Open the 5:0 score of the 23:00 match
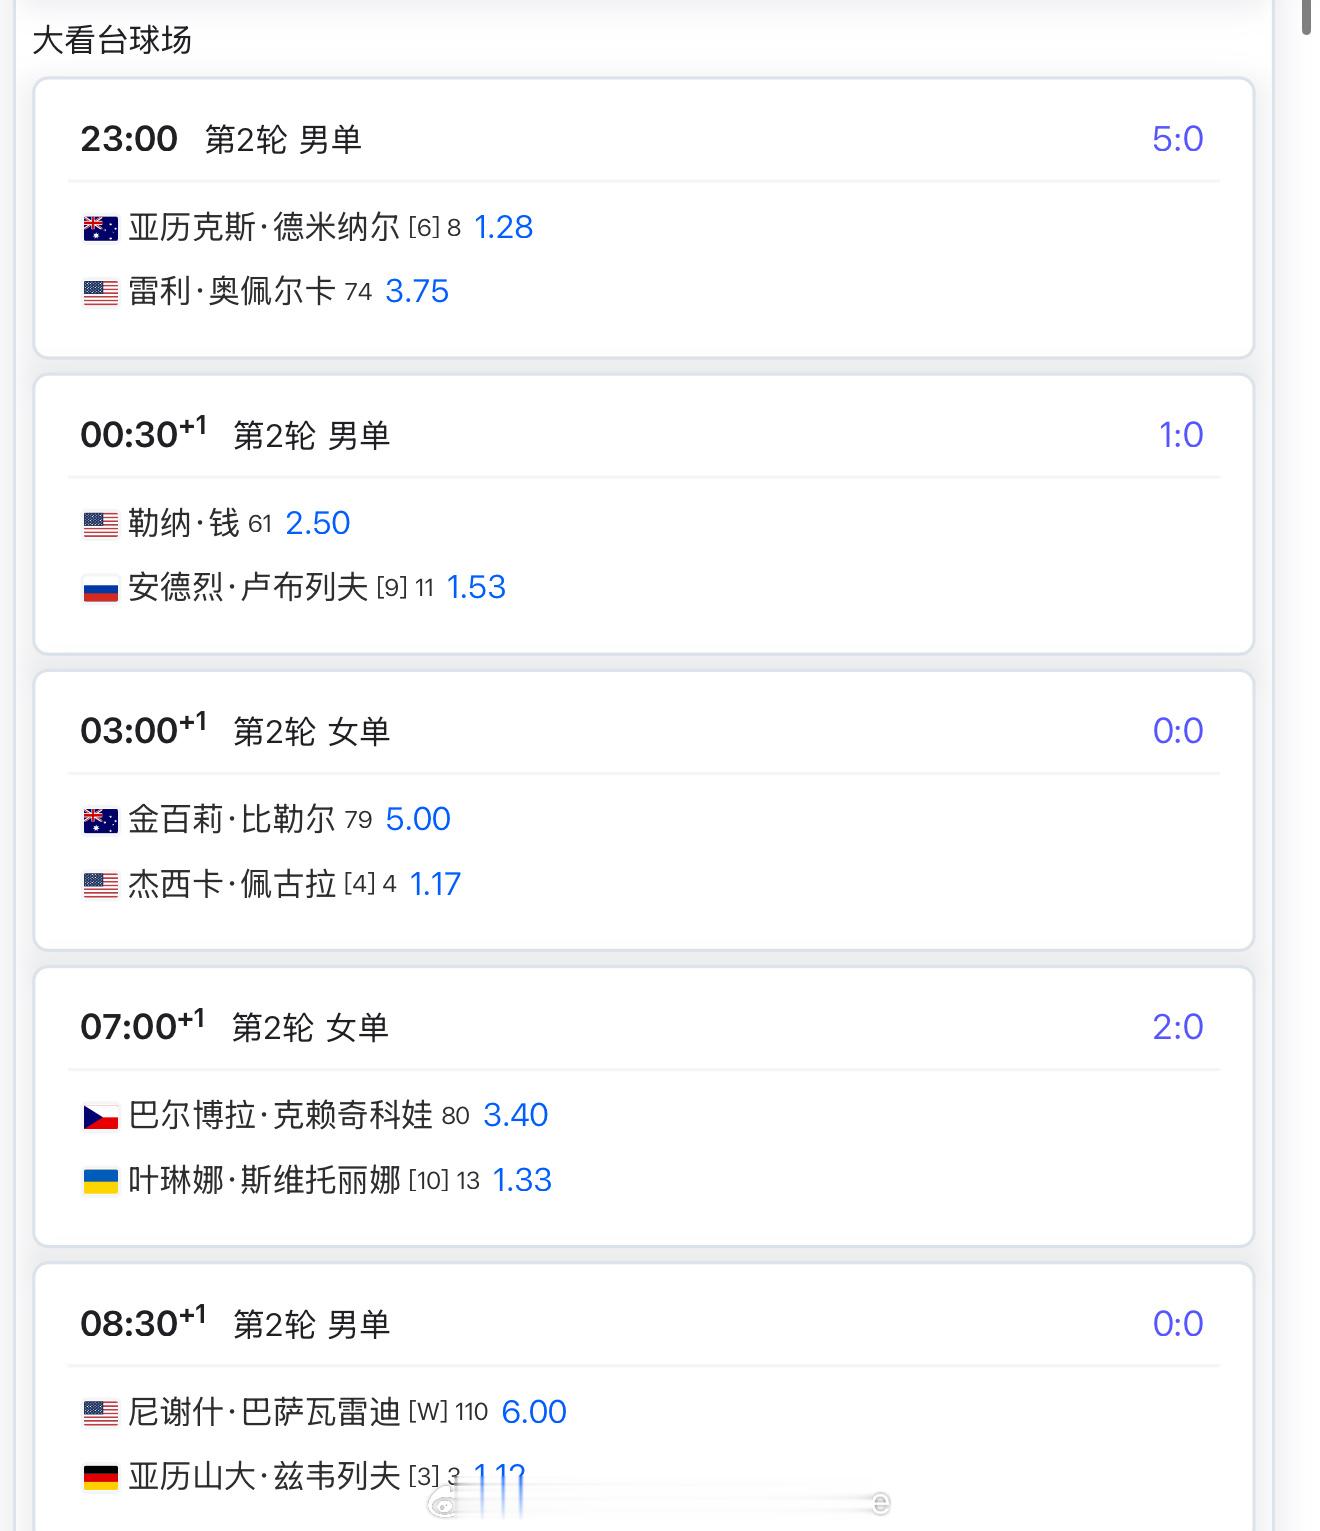Screen dimensions: 1320x1531 point(1177,139)
